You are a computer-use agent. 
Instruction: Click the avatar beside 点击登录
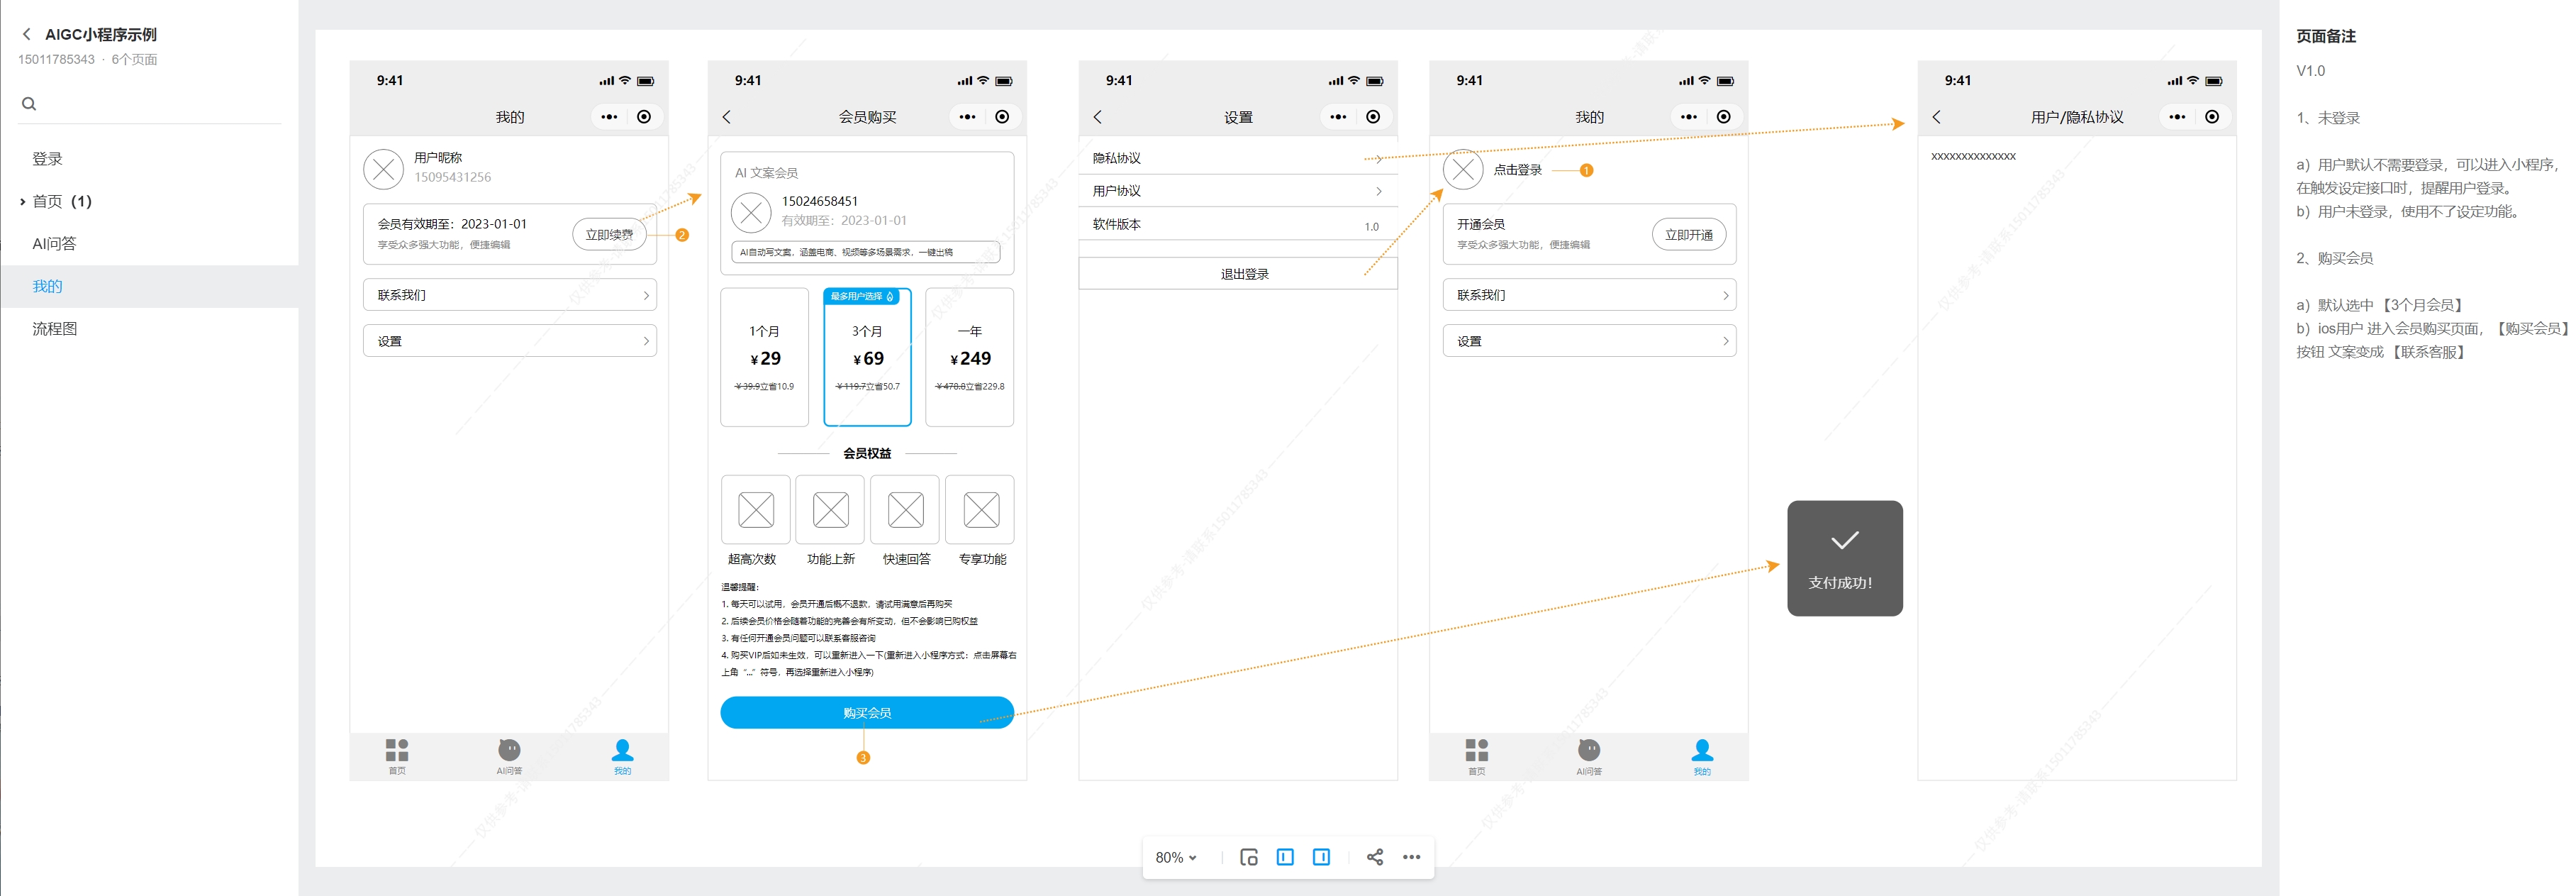click(1463, 170)
